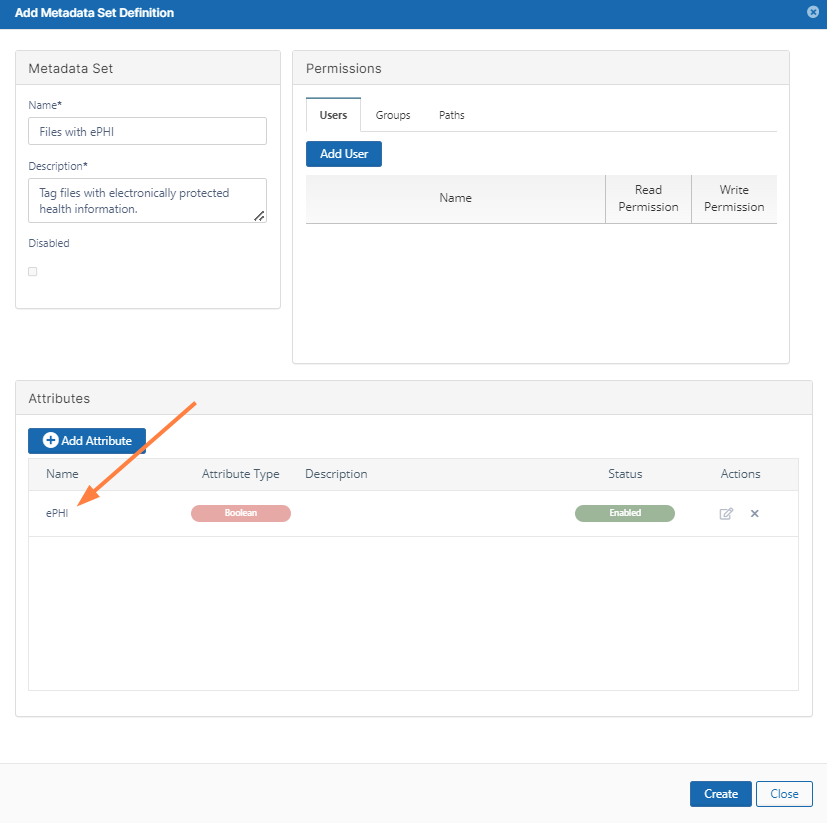Delete the ePHI attribute with the X icon
The width and height of the screenshot is (827, 823).
[755, 514]
